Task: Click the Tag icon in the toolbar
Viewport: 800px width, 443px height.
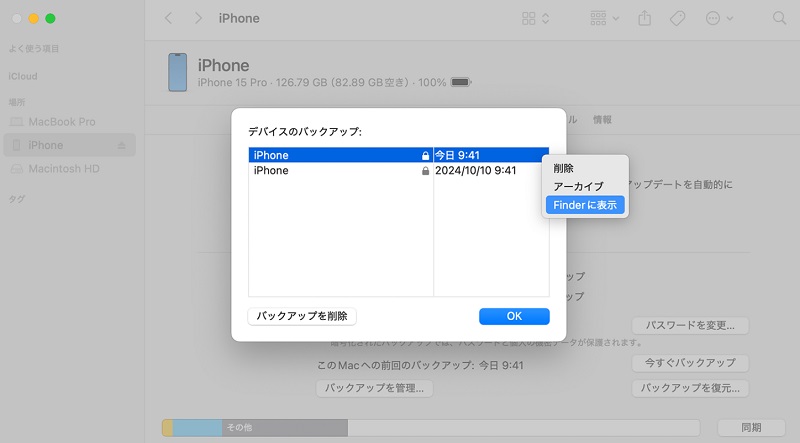Action: tap(677, 19)
